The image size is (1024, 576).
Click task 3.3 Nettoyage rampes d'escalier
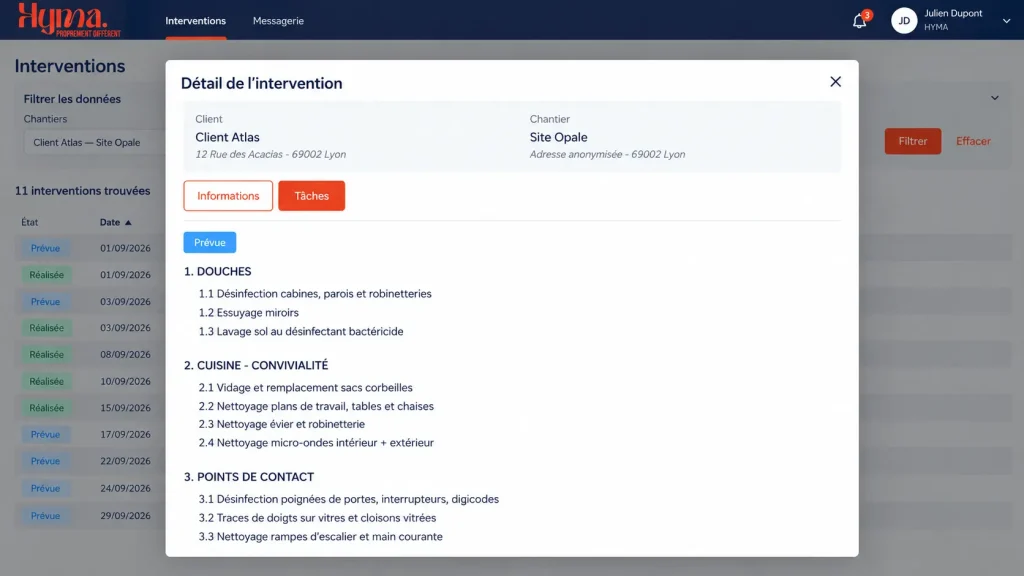pyautogui.click(x=320, y=537)
